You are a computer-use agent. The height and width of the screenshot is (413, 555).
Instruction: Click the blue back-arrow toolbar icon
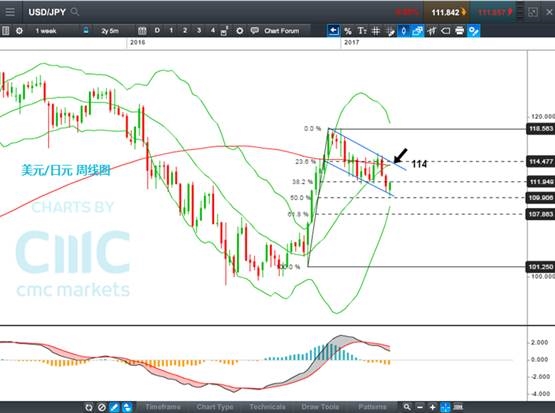click(x=333, y=31)
